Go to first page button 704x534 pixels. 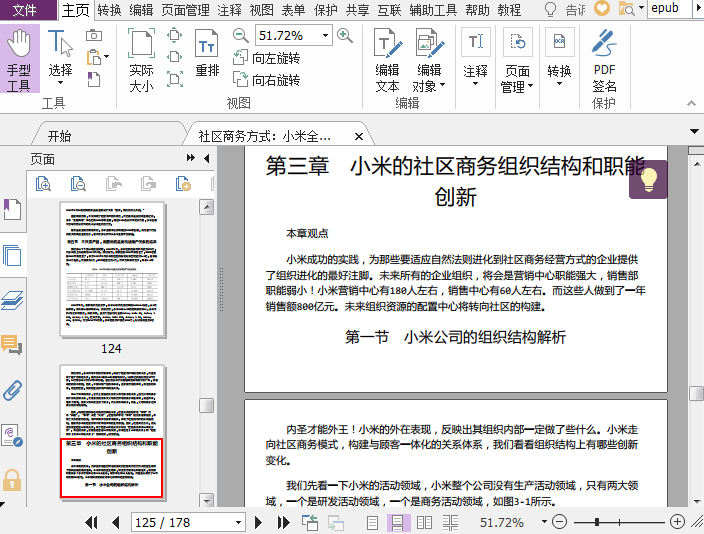[92, 522]
